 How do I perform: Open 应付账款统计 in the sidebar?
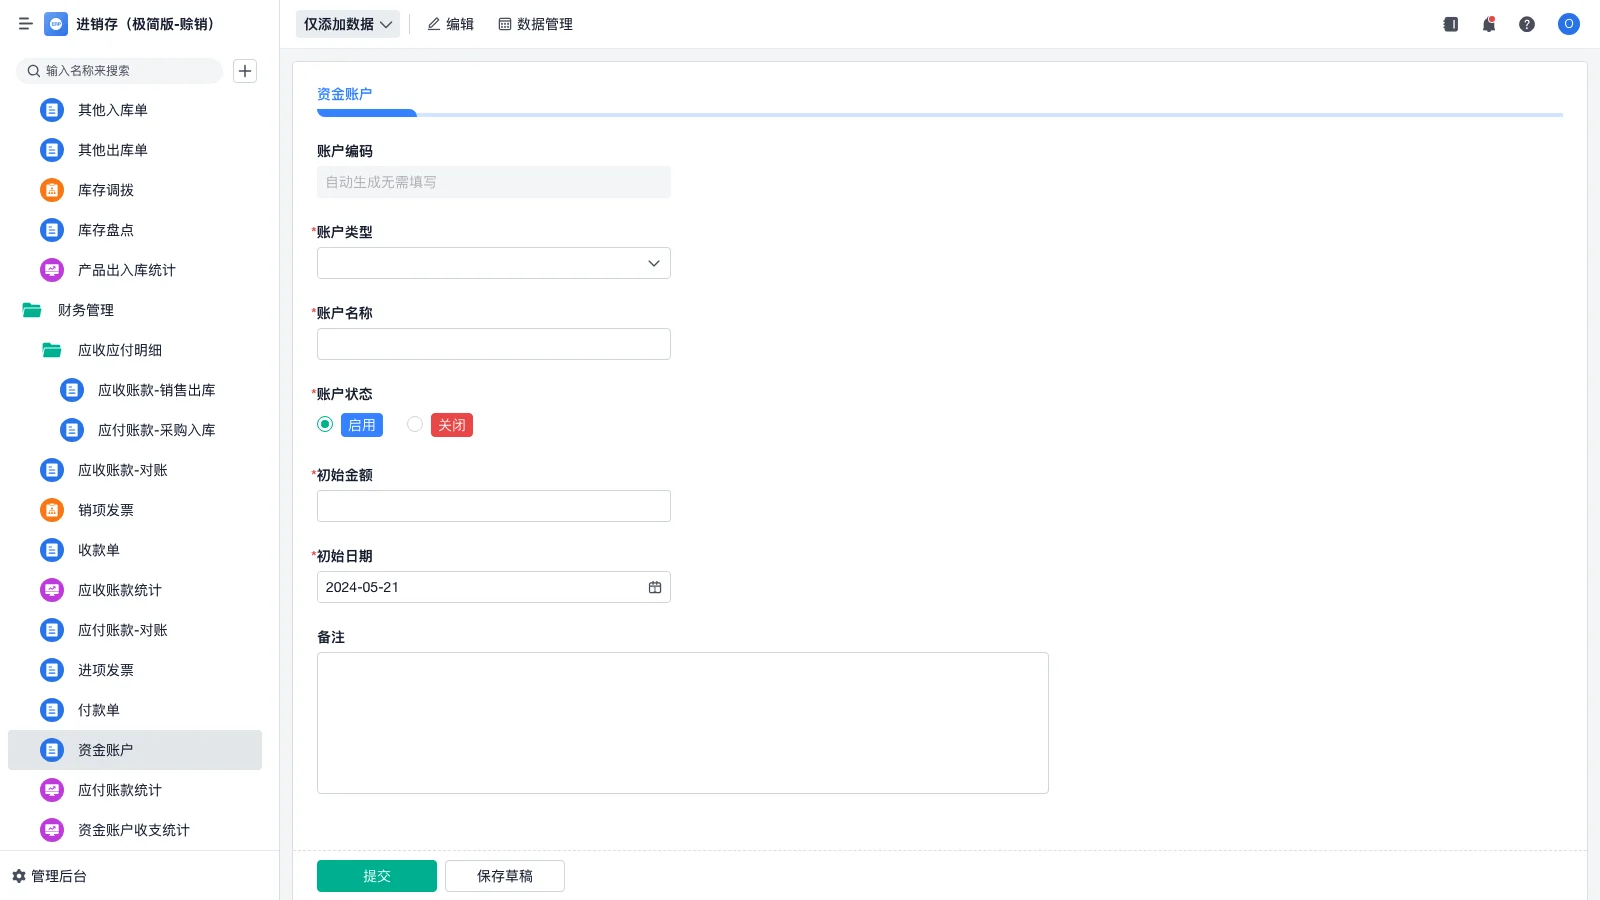click(135, 790)
